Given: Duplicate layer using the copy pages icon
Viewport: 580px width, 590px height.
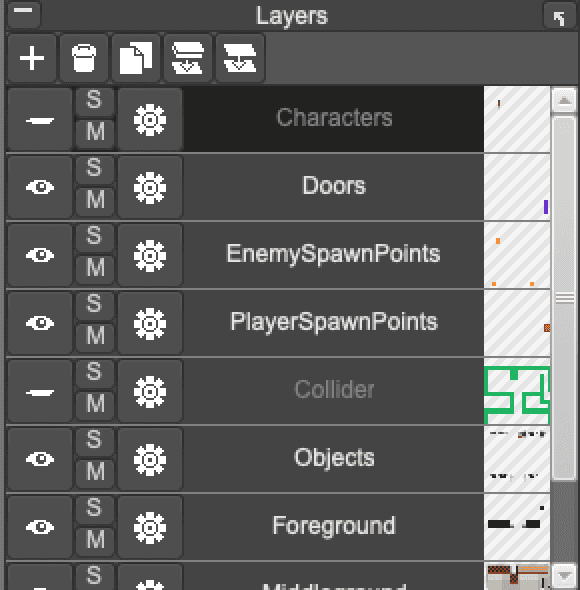Looking at the screenshot, I should pos(136,58).
